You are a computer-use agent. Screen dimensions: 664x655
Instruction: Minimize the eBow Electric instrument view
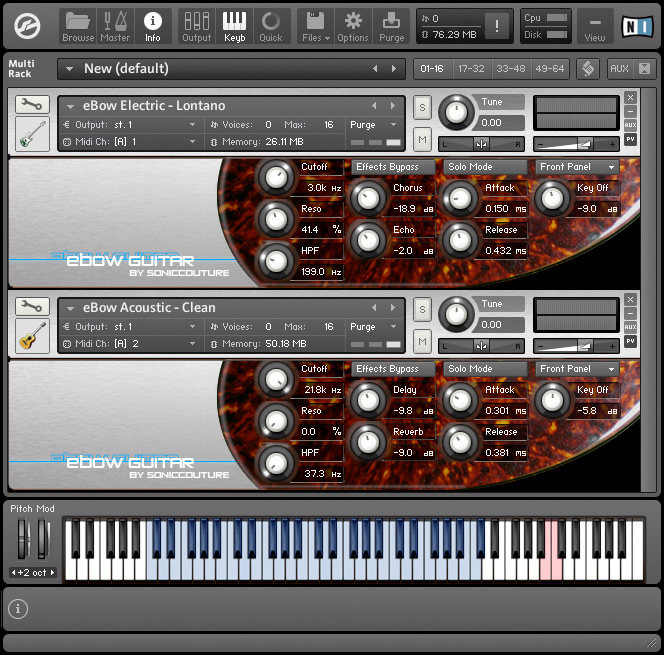tap(630, 111)
